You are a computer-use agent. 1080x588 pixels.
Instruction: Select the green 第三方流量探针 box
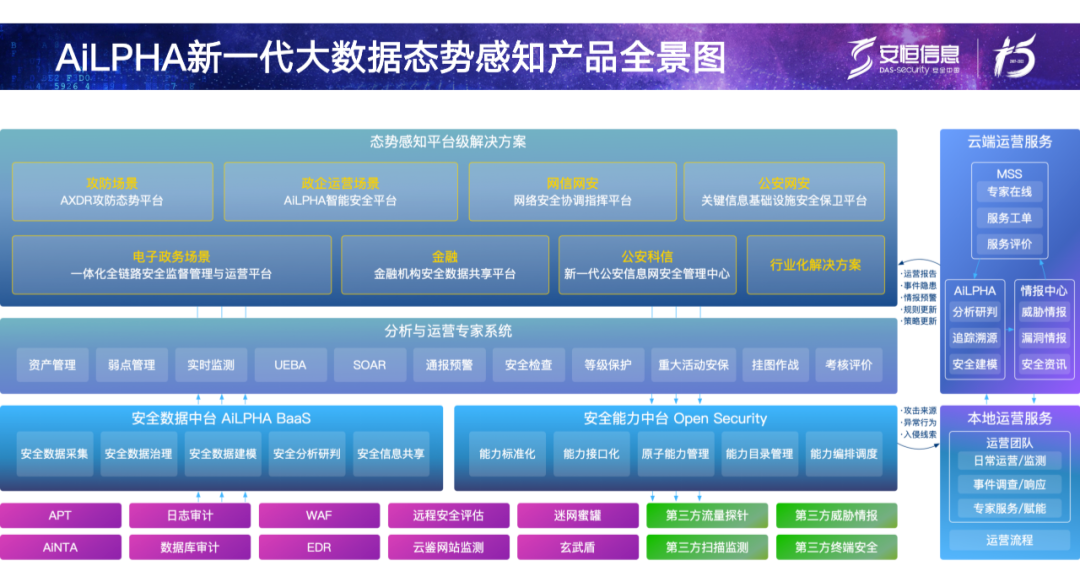tap(706, 516)
